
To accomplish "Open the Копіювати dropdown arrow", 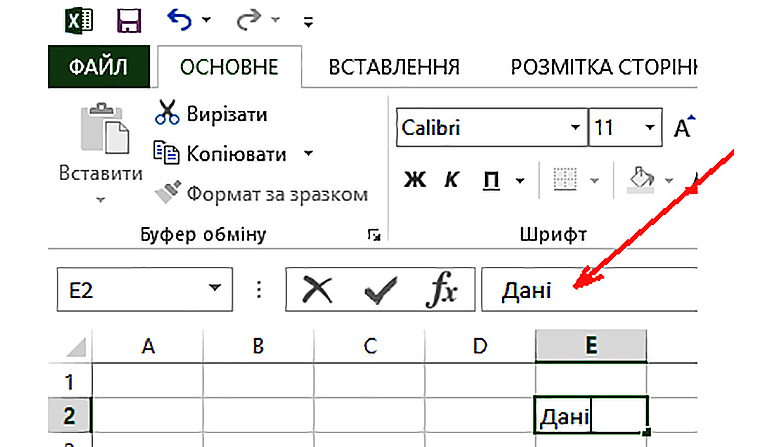I will pos(308,153).
